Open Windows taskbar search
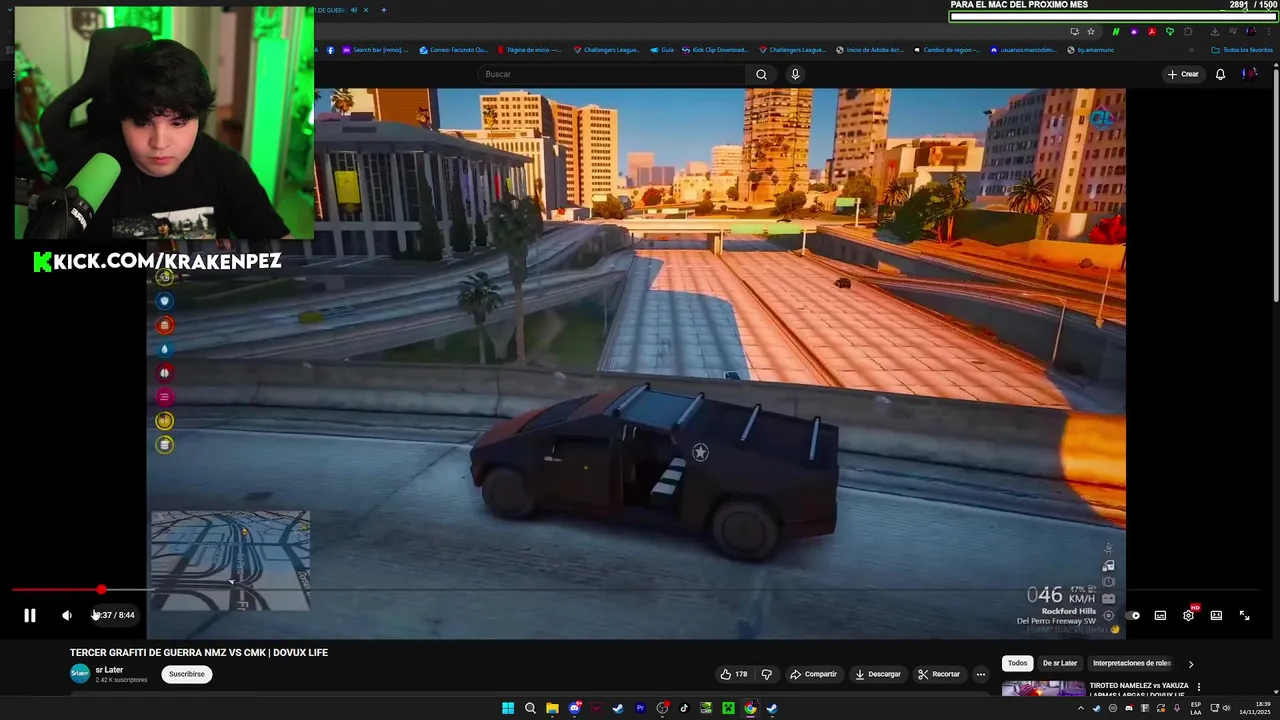Screen dimensions: 1280x720 pyautogui.click(x=530, y=708)
